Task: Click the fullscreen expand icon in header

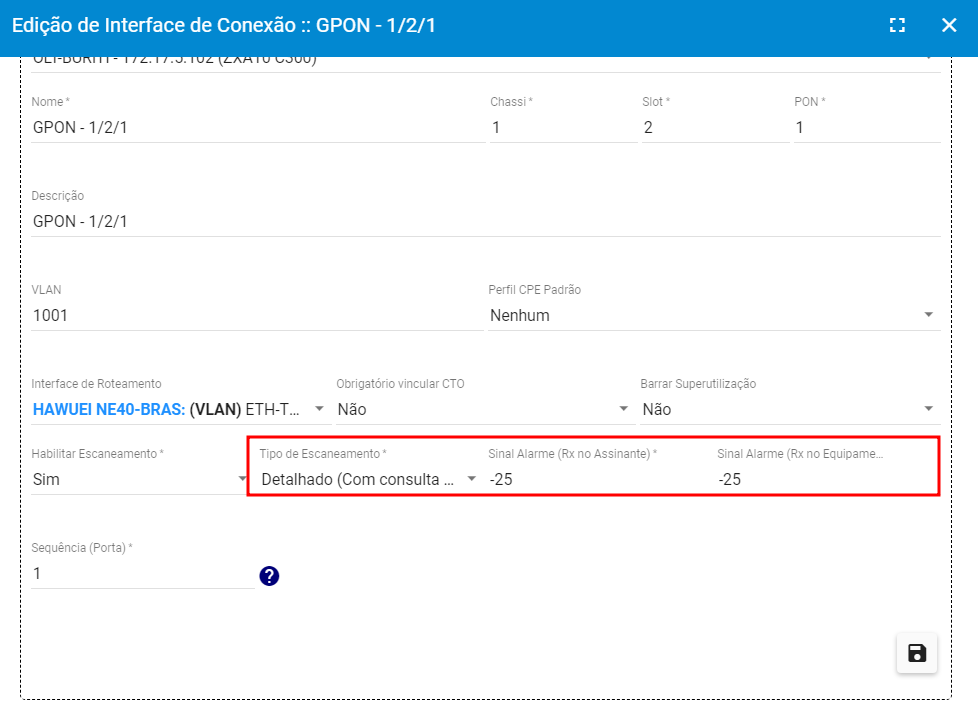Action: click(897, 25)
